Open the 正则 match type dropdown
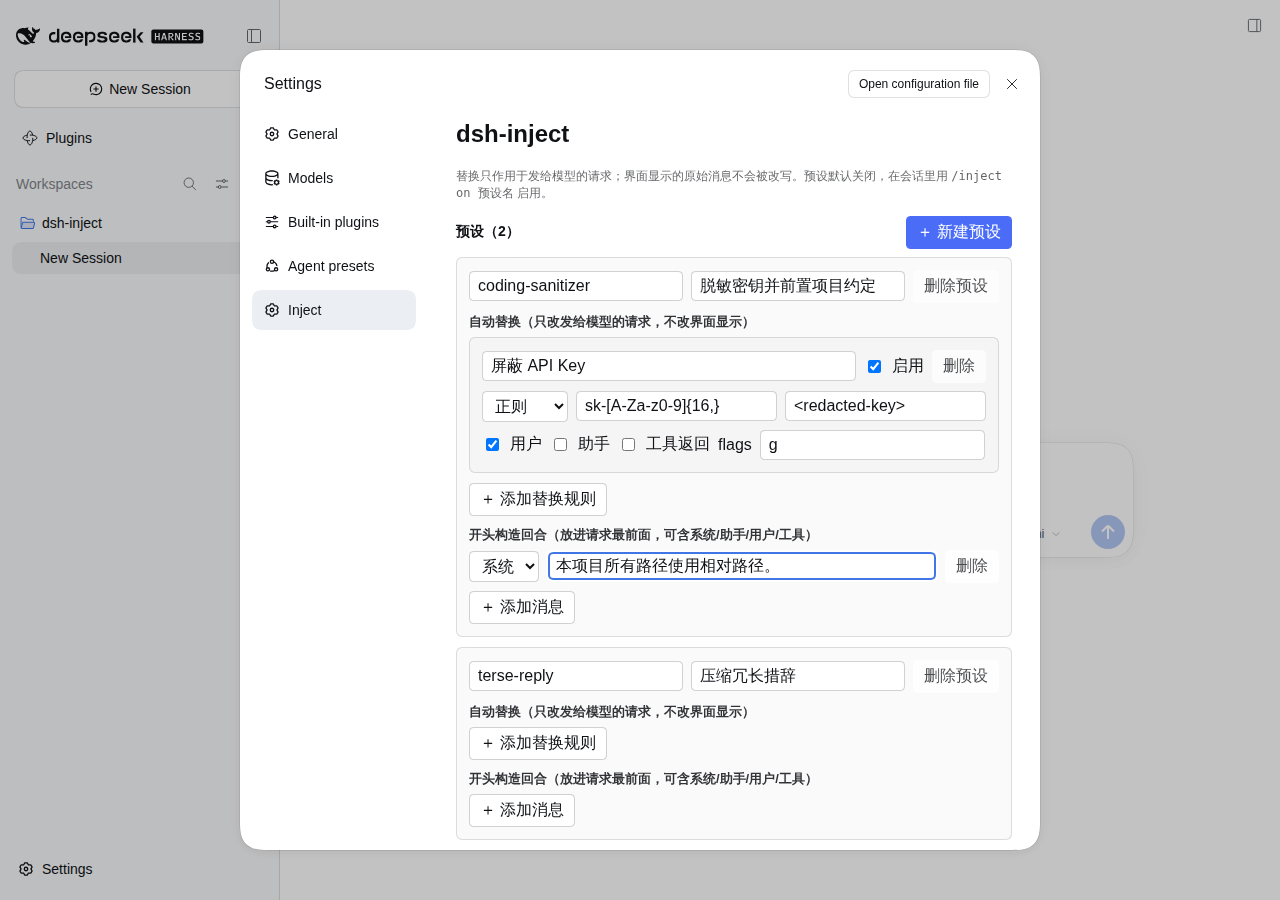The image size is (1280, 900). [525, 406]
